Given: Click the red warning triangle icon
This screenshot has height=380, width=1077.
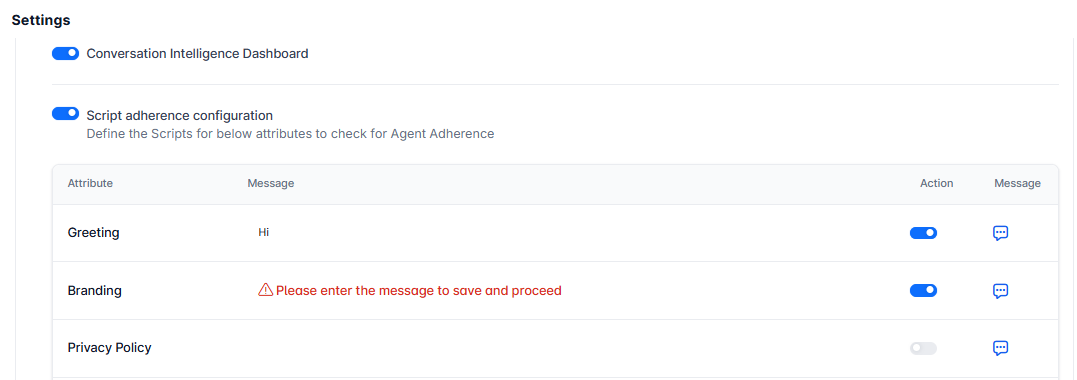Looking at the screenshot, I should [265, 290].
